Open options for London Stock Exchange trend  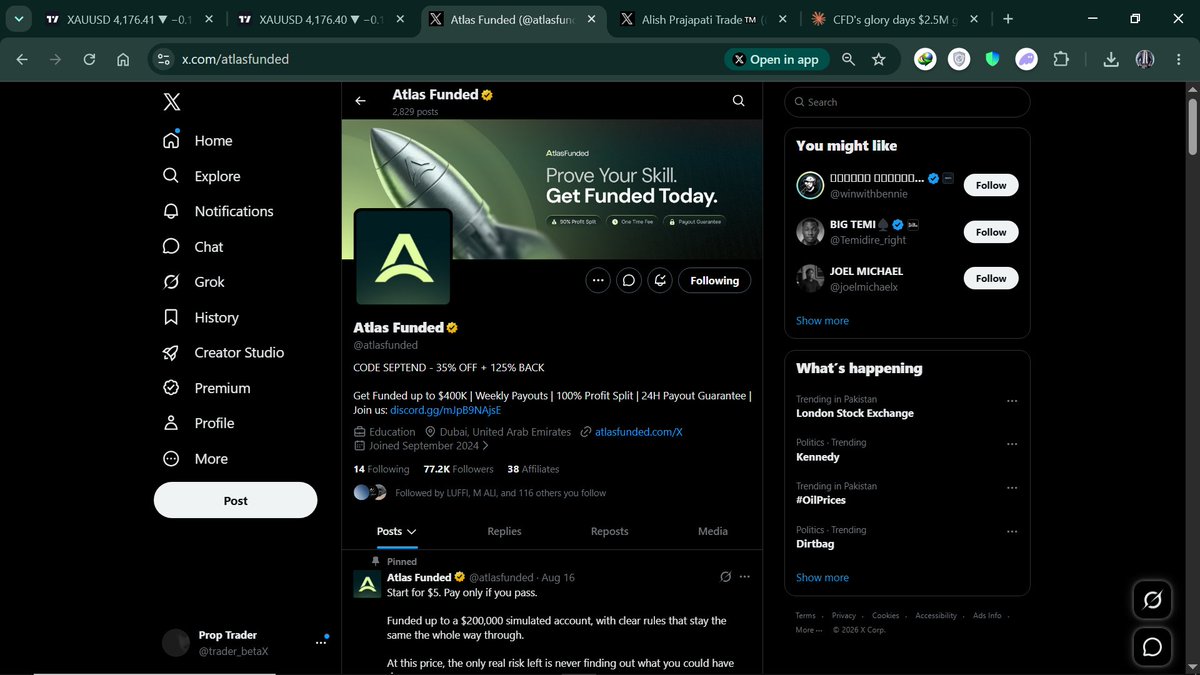coord(1012,400)
